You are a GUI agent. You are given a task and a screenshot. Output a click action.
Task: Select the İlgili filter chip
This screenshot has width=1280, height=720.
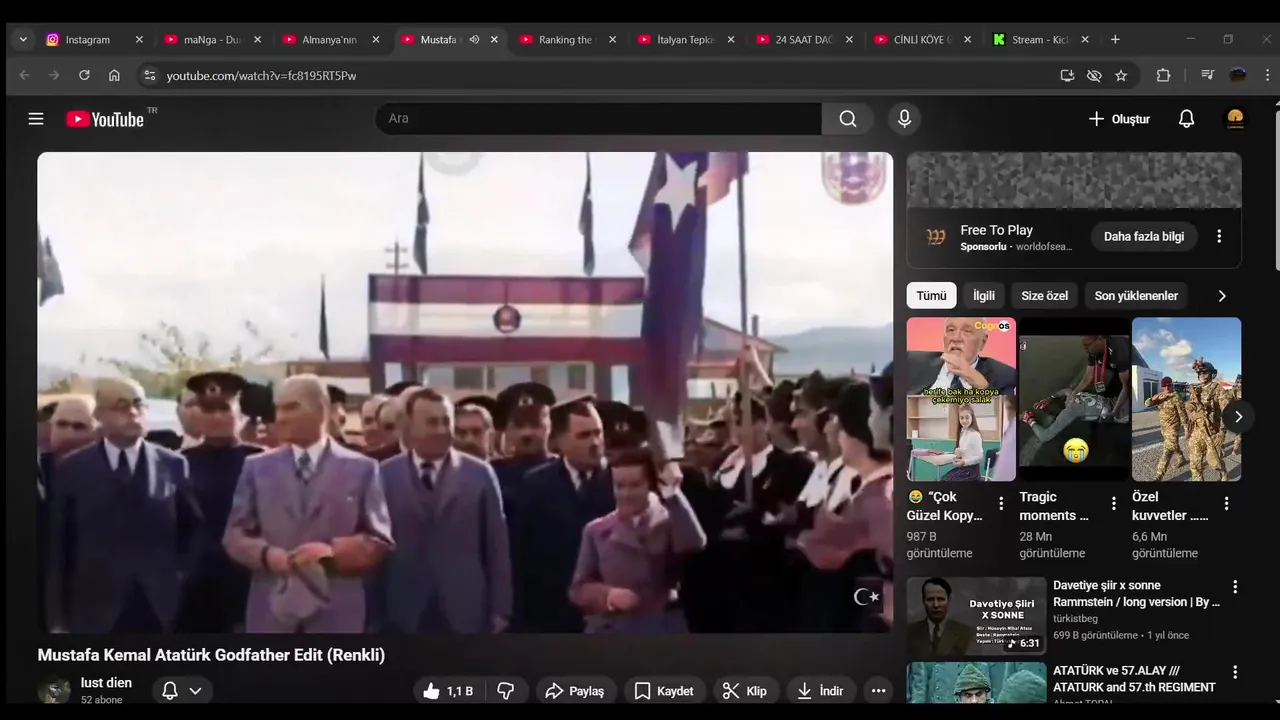[x=984, y=296]
